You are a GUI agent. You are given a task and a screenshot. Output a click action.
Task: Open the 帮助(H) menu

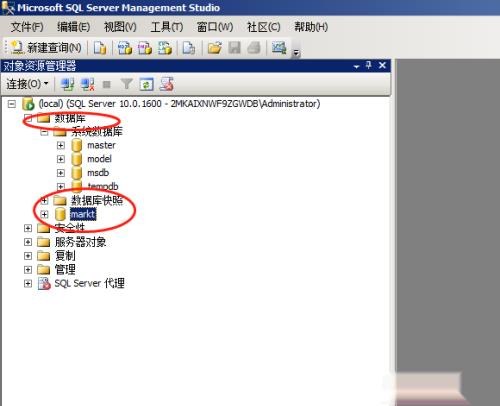click(311, 27)
